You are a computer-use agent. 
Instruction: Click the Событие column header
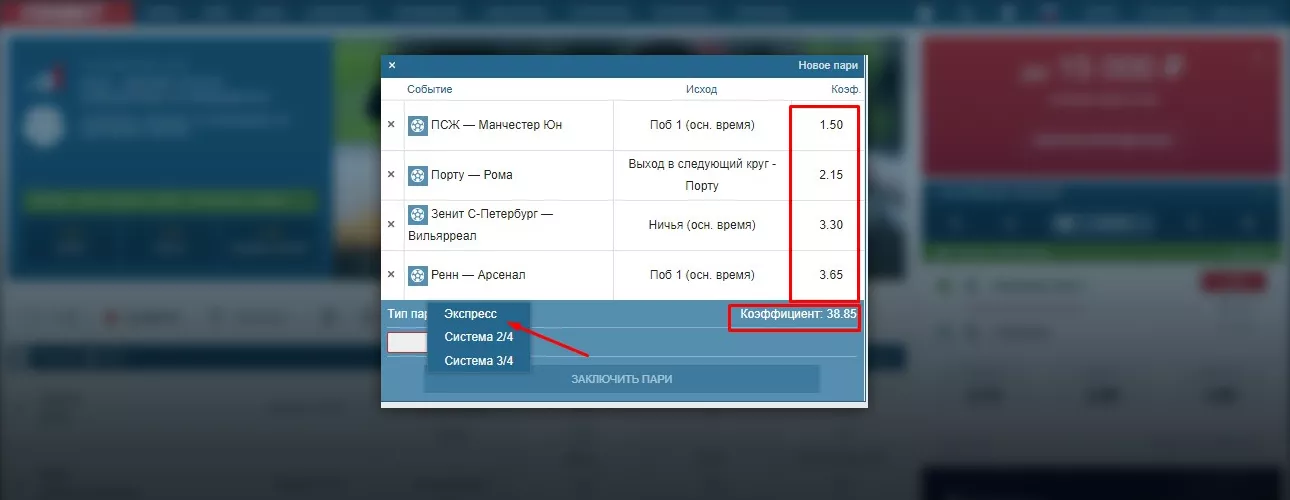pyautogui.click(x=429, y=90)
